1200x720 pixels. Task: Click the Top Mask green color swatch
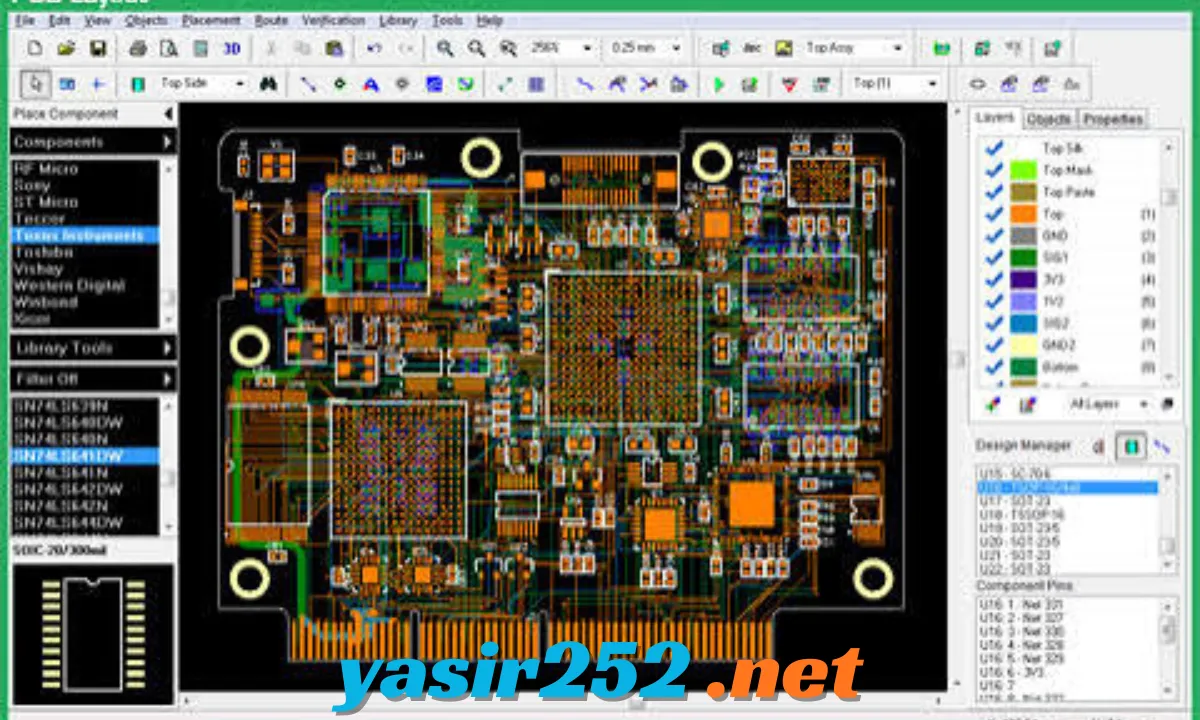click(1023, 170)
